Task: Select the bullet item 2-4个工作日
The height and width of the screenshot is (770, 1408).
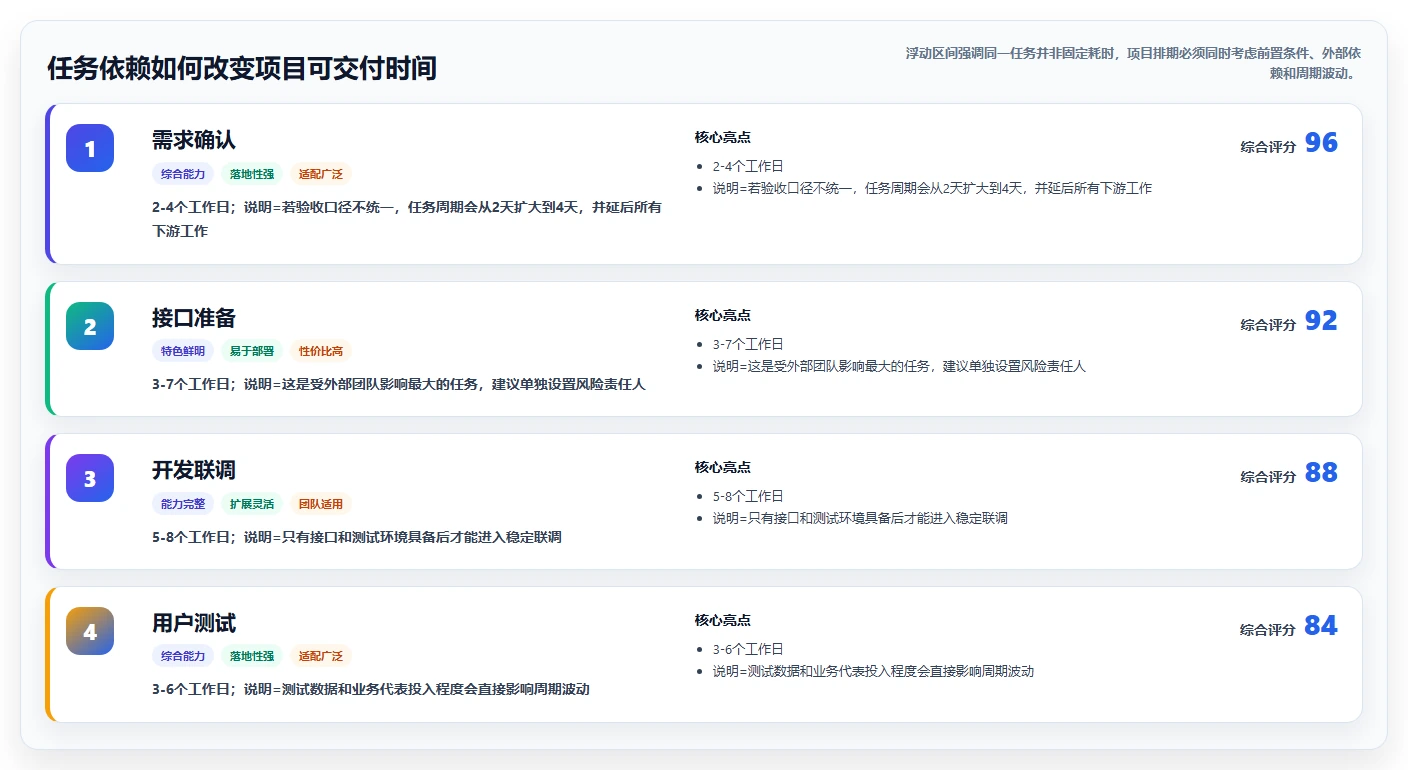Action: 748,166
